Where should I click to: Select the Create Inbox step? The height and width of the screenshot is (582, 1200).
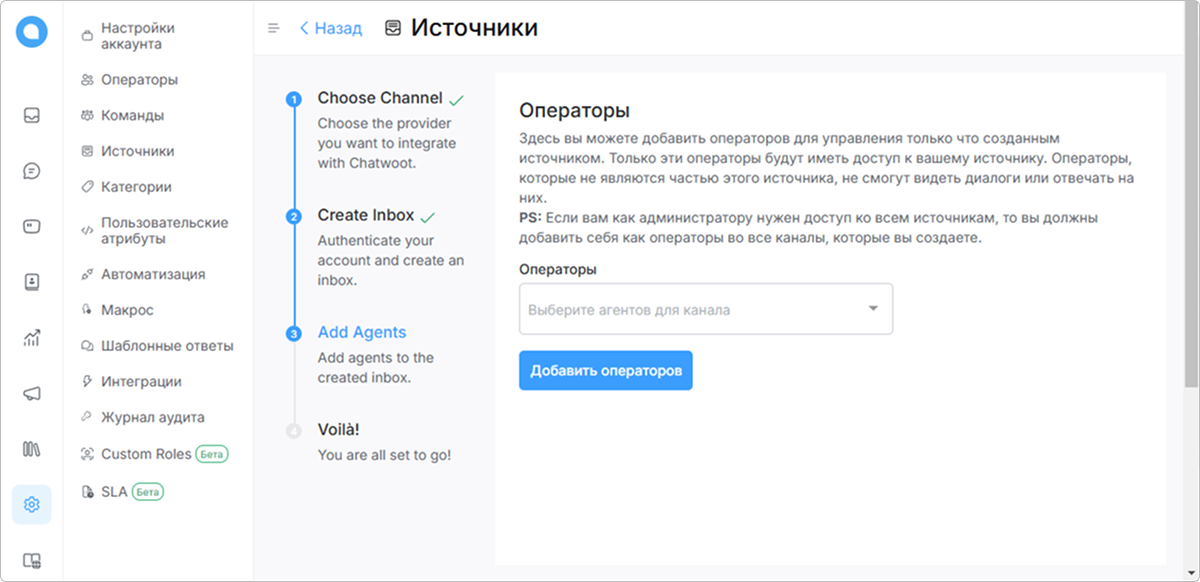pos(366,215)
